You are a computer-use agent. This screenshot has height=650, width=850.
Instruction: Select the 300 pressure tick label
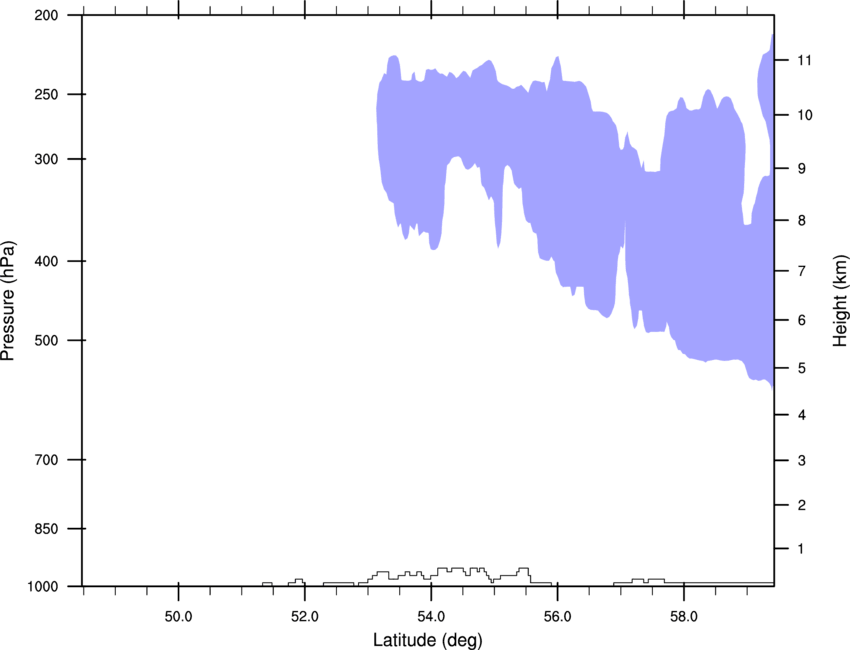(46, 159)
